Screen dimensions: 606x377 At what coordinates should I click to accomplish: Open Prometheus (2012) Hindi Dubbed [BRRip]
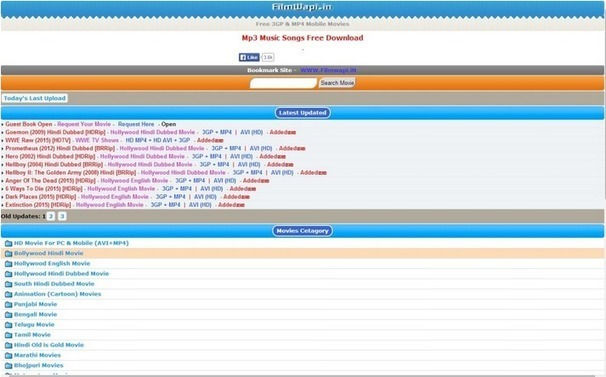coord(60,148)
